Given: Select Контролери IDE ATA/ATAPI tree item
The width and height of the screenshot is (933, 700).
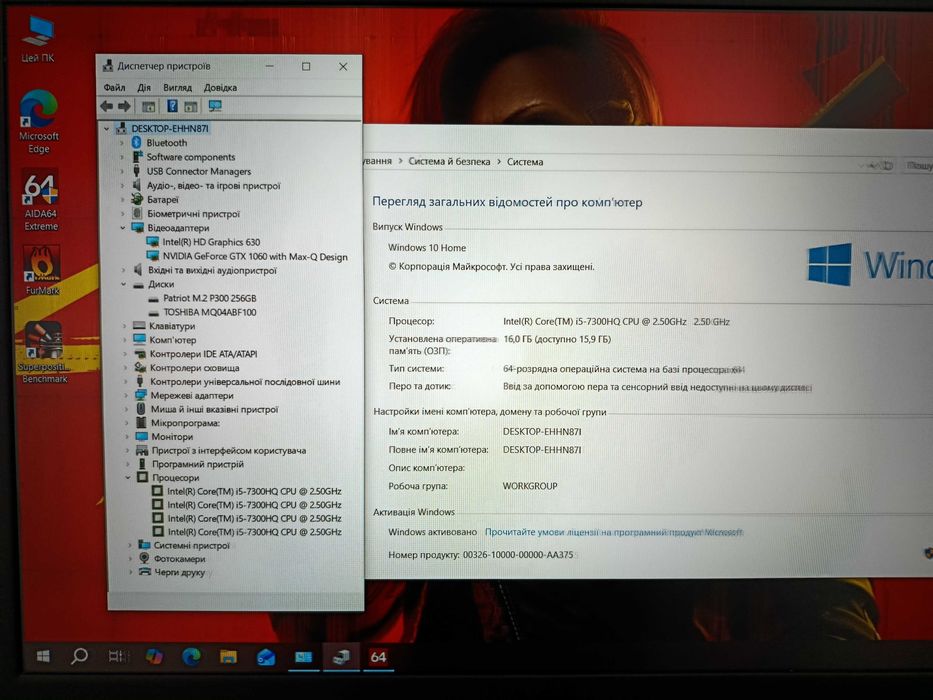Looking at the screenshot, I should tap(203, 354).
